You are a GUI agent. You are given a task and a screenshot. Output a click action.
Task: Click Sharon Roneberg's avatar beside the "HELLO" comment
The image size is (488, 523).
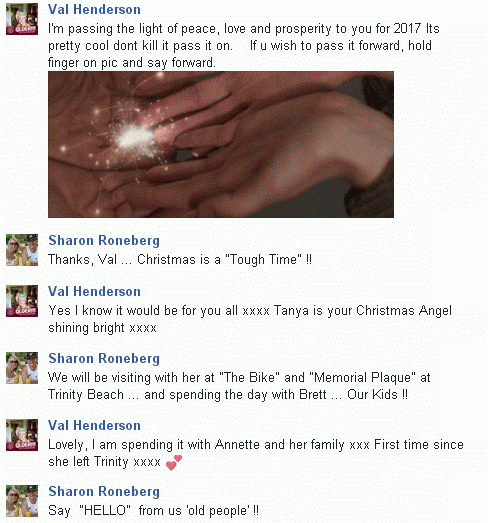point(22,501)
